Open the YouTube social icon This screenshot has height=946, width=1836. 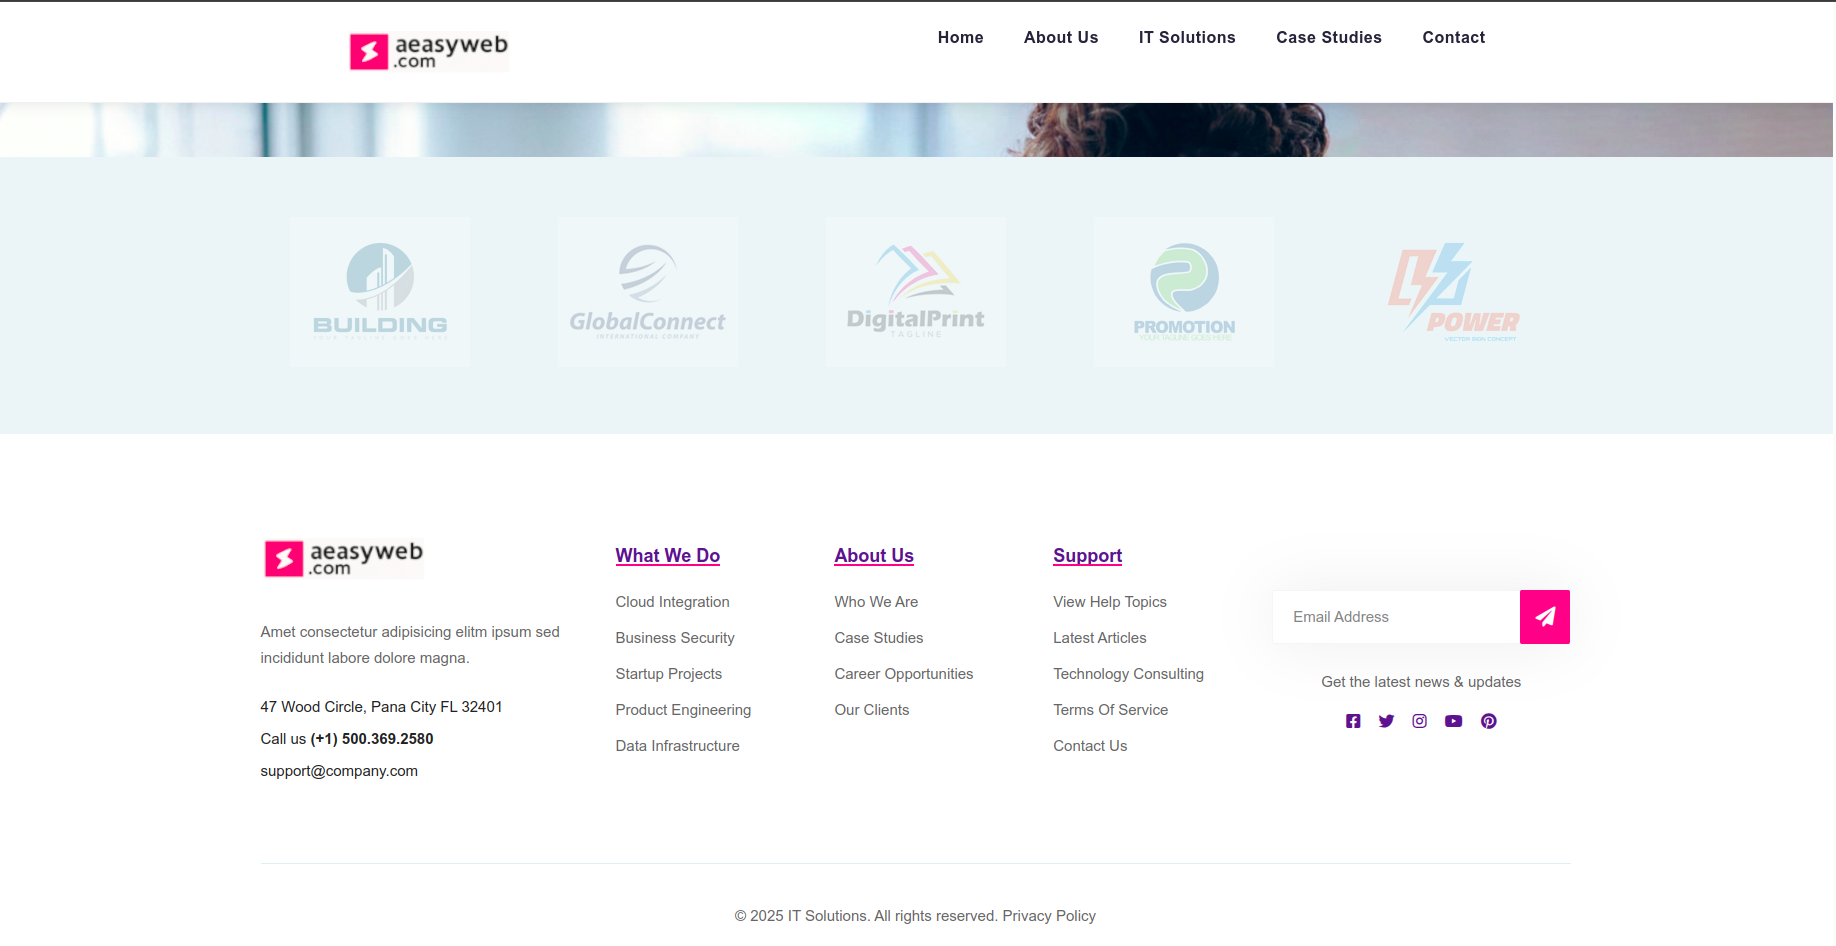coord(1454,721)
